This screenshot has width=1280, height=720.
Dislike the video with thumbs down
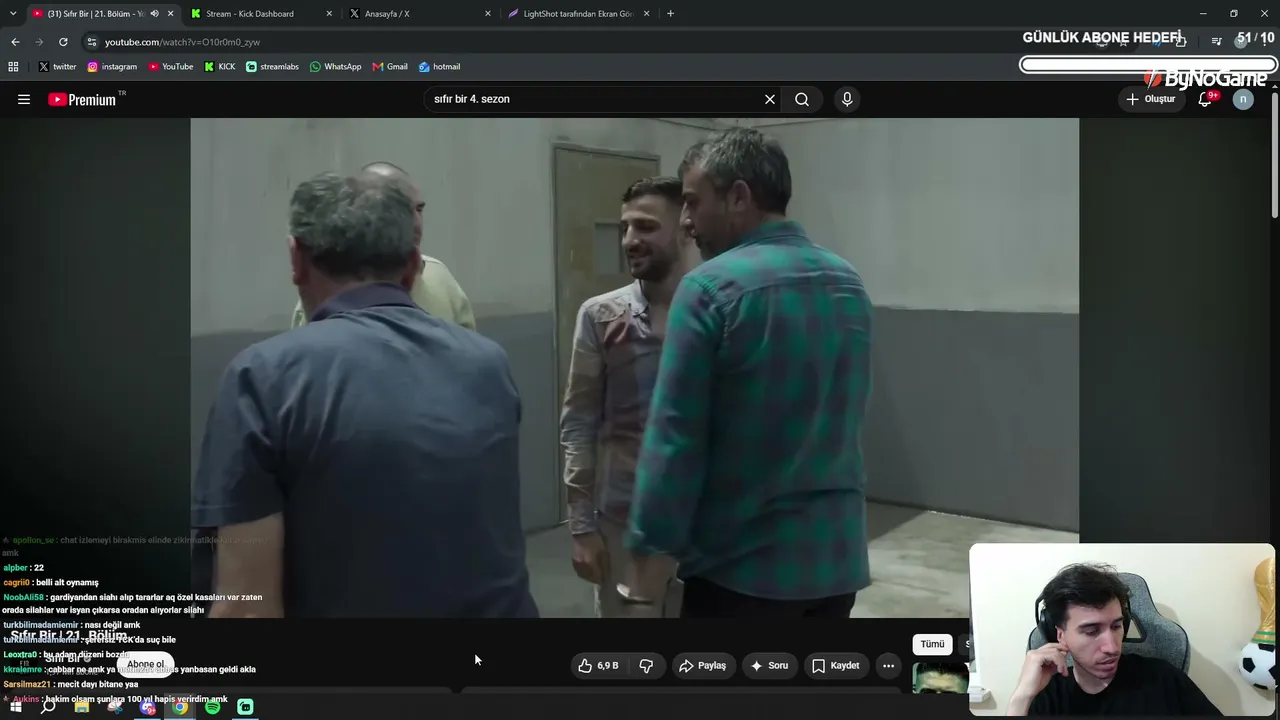point(646,665)
